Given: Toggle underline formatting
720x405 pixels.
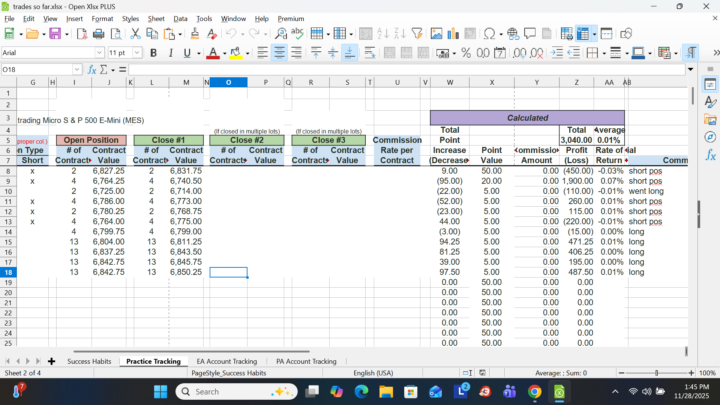Looking at the screenshot, I should (x=187, y=53).
